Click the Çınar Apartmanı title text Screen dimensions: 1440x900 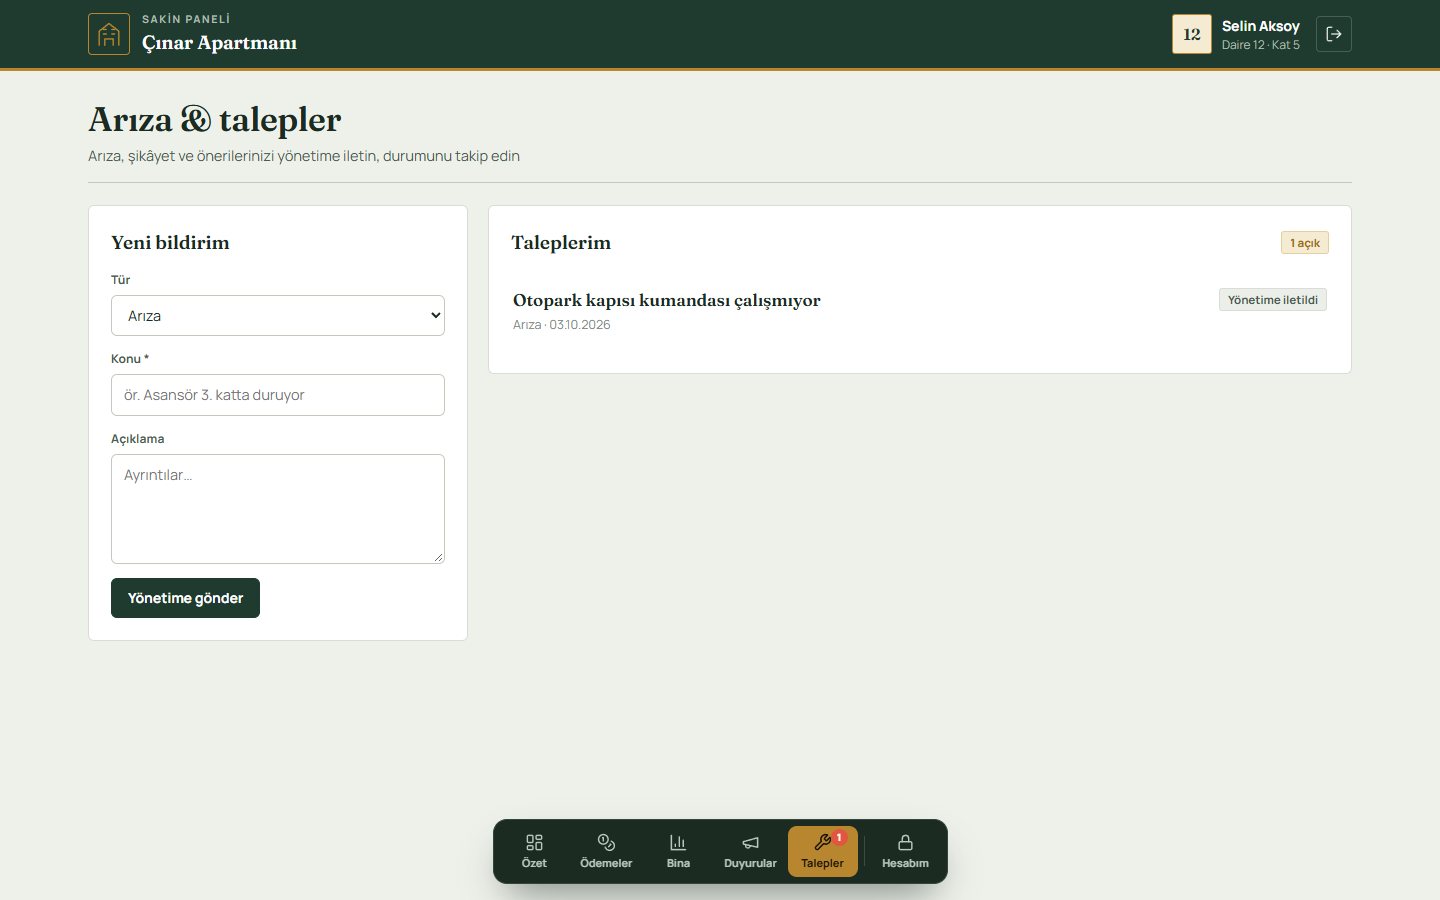219,43
